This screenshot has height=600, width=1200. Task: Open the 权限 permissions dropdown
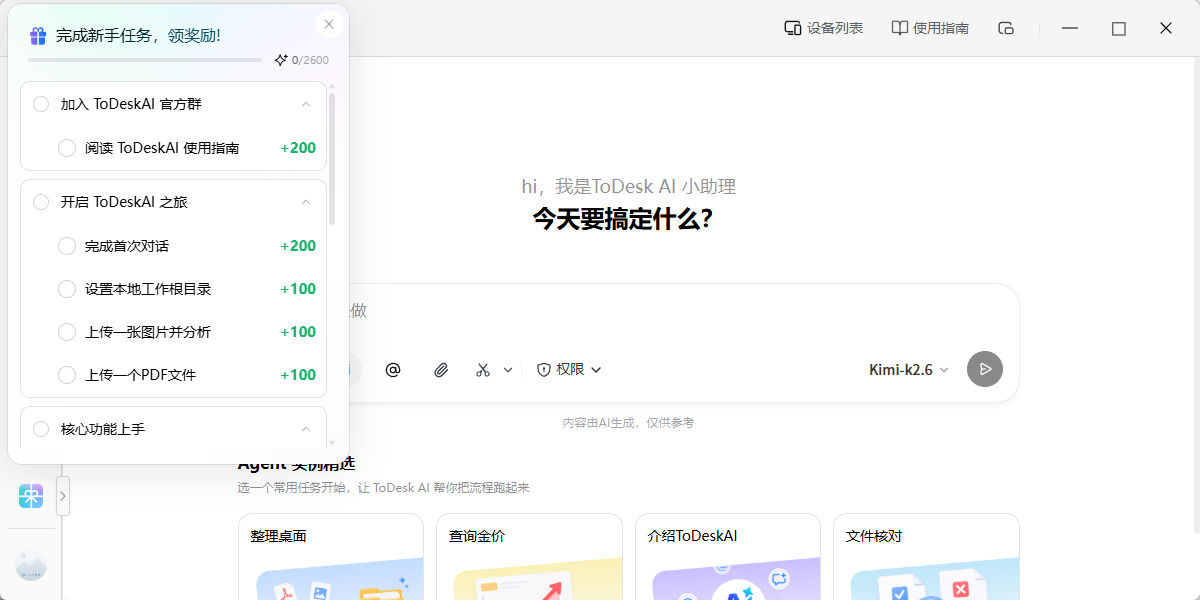tap(570, 370)
